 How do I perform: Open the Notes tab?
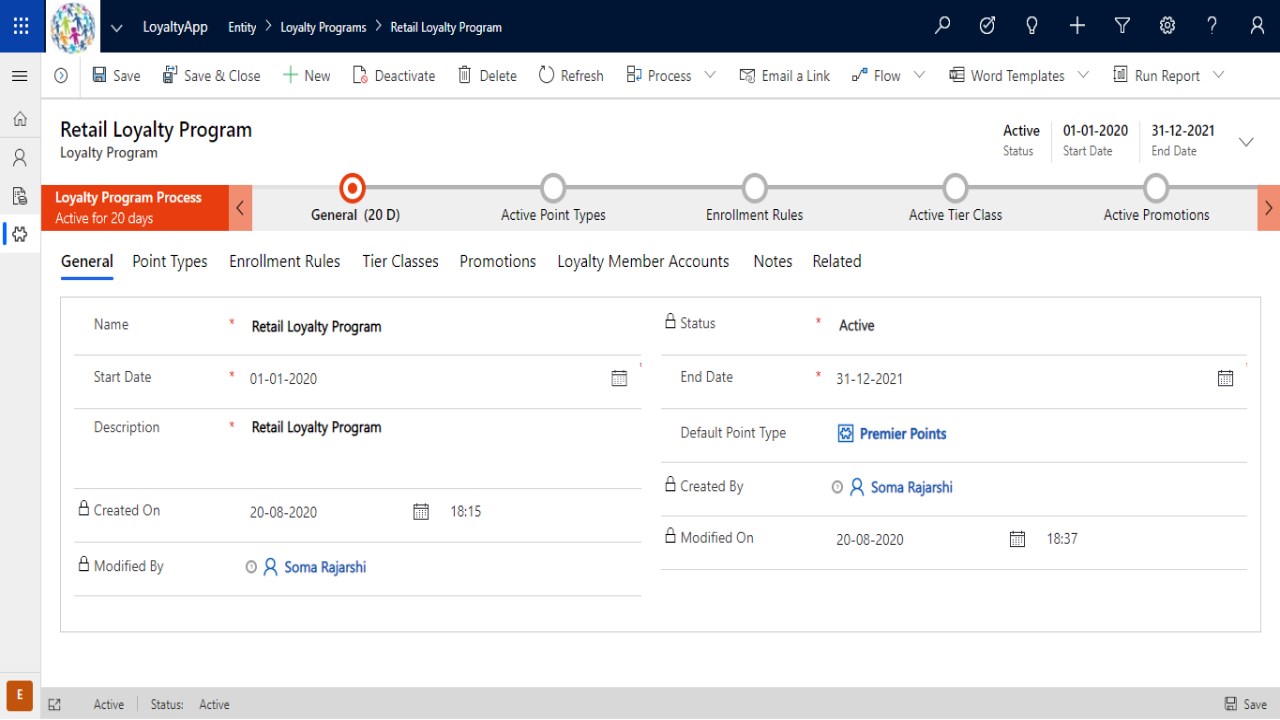click(x=773, y=262)
